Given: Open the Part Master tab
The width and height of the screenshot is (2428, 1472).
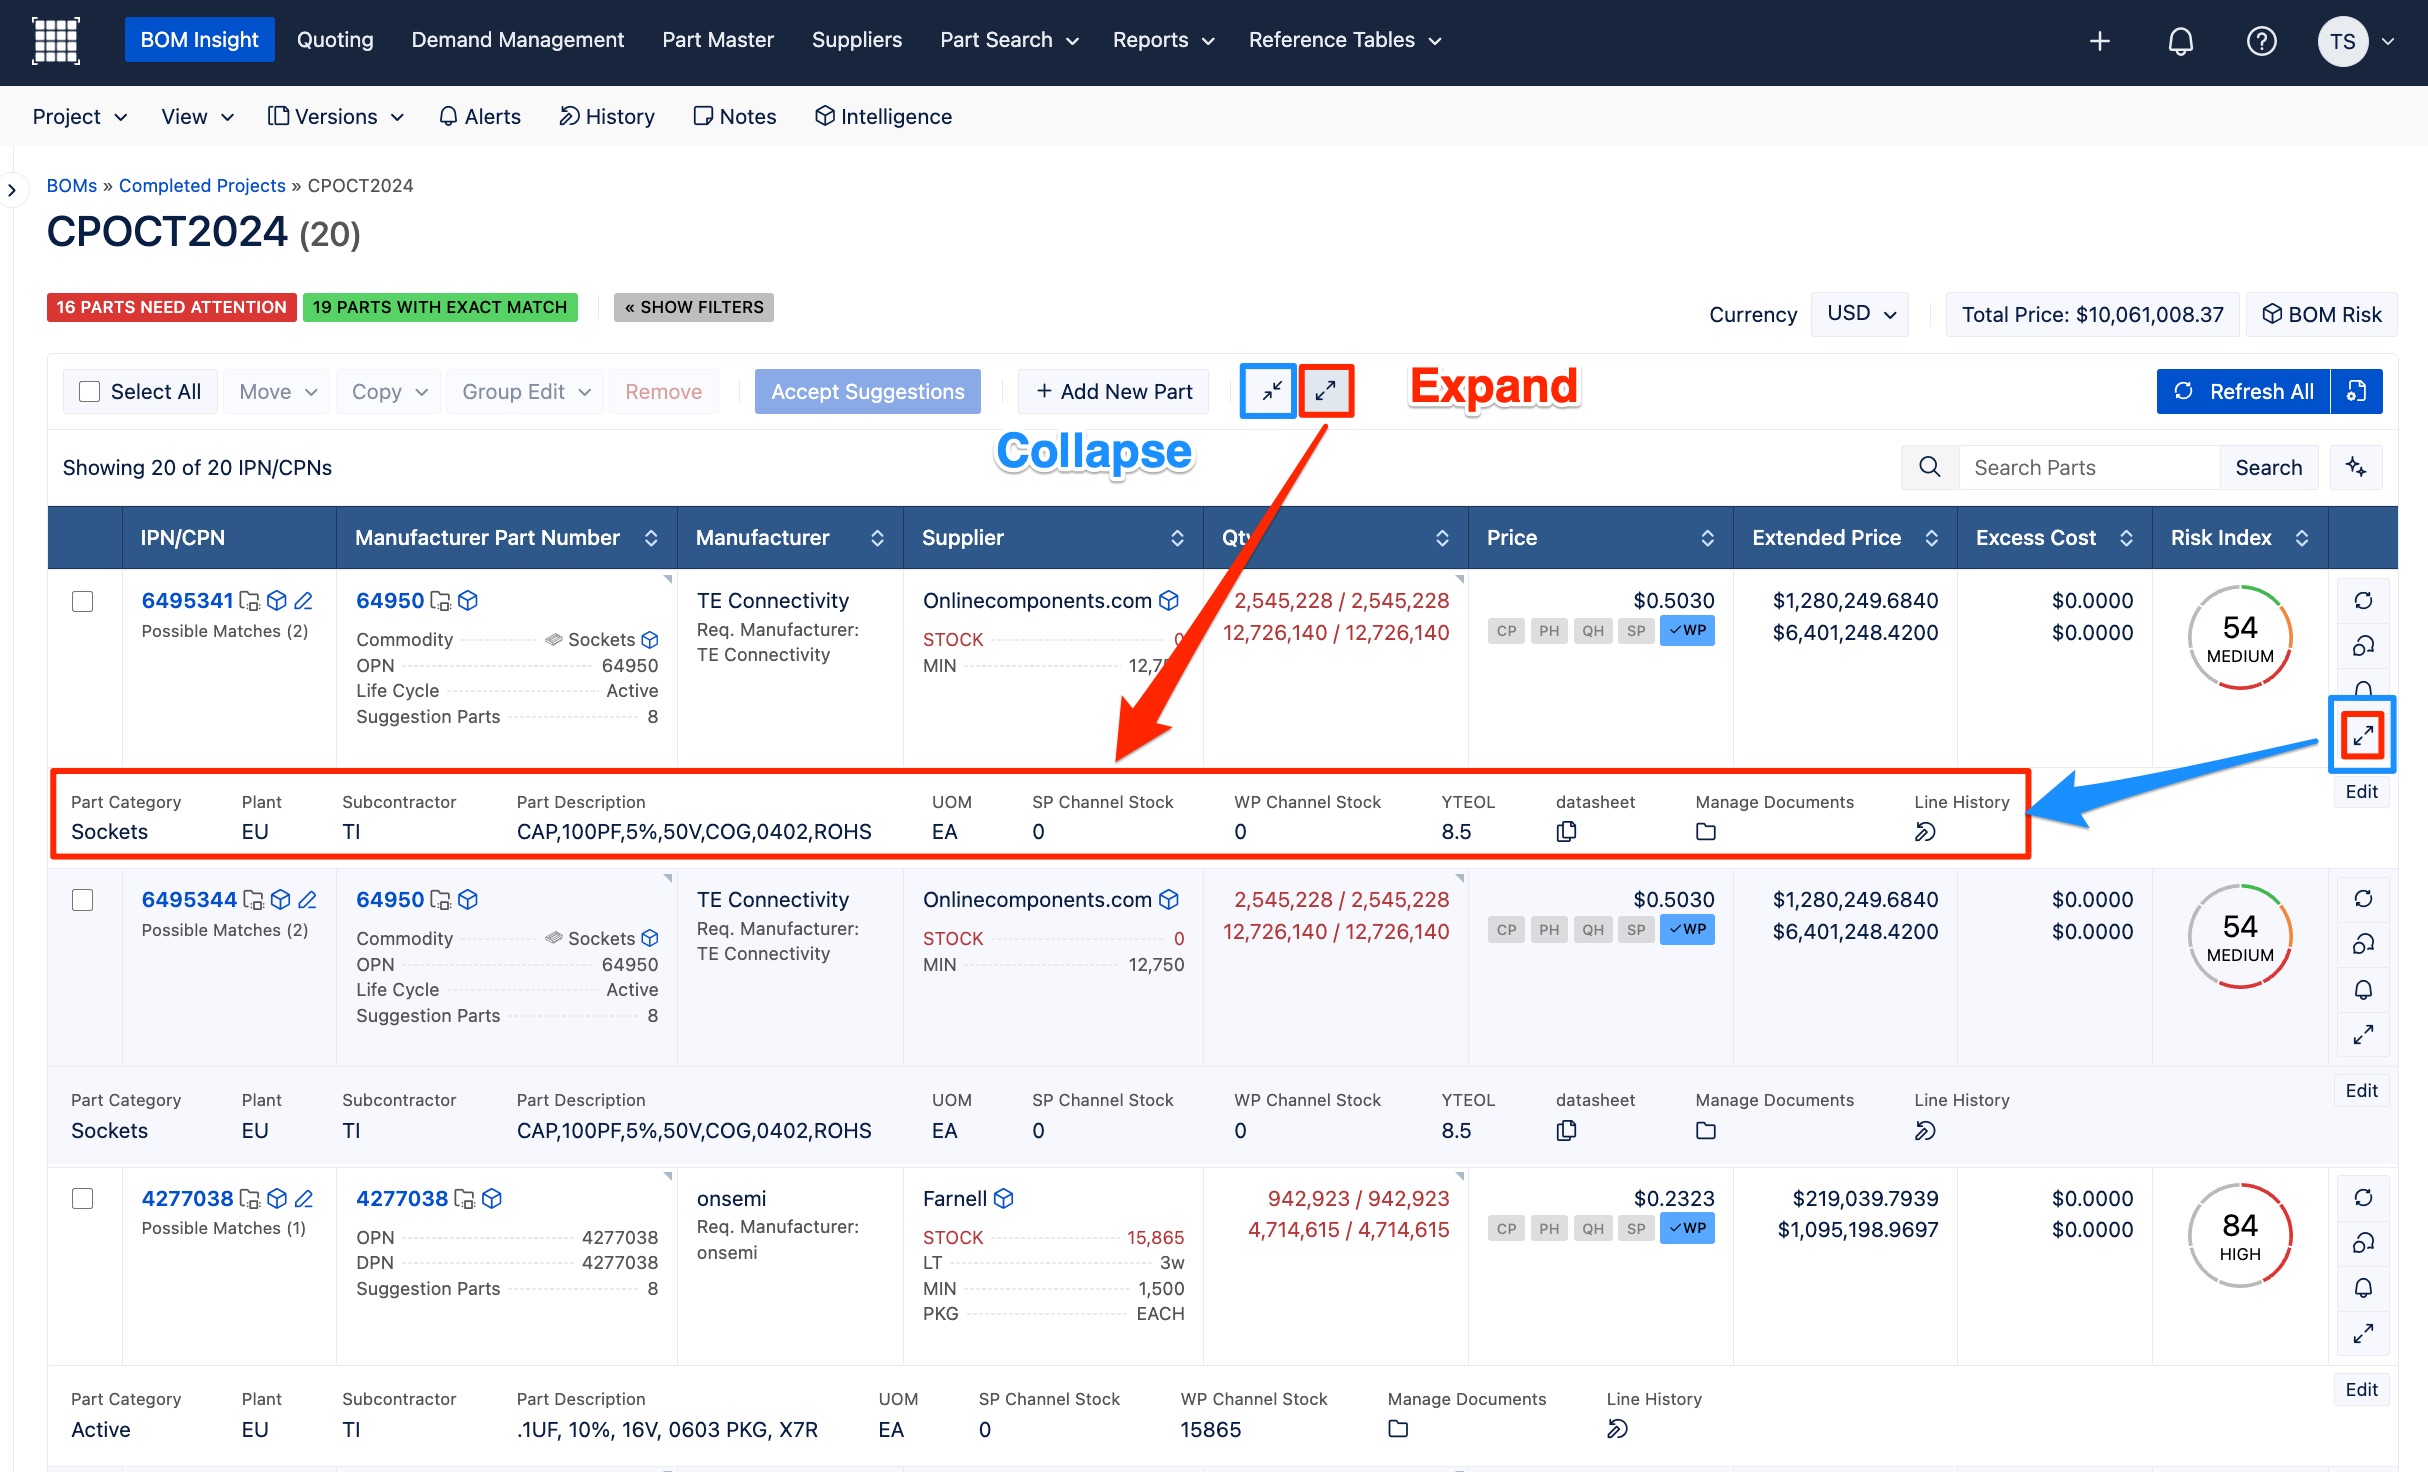Looking at the screenshot, I should [718, 40].
